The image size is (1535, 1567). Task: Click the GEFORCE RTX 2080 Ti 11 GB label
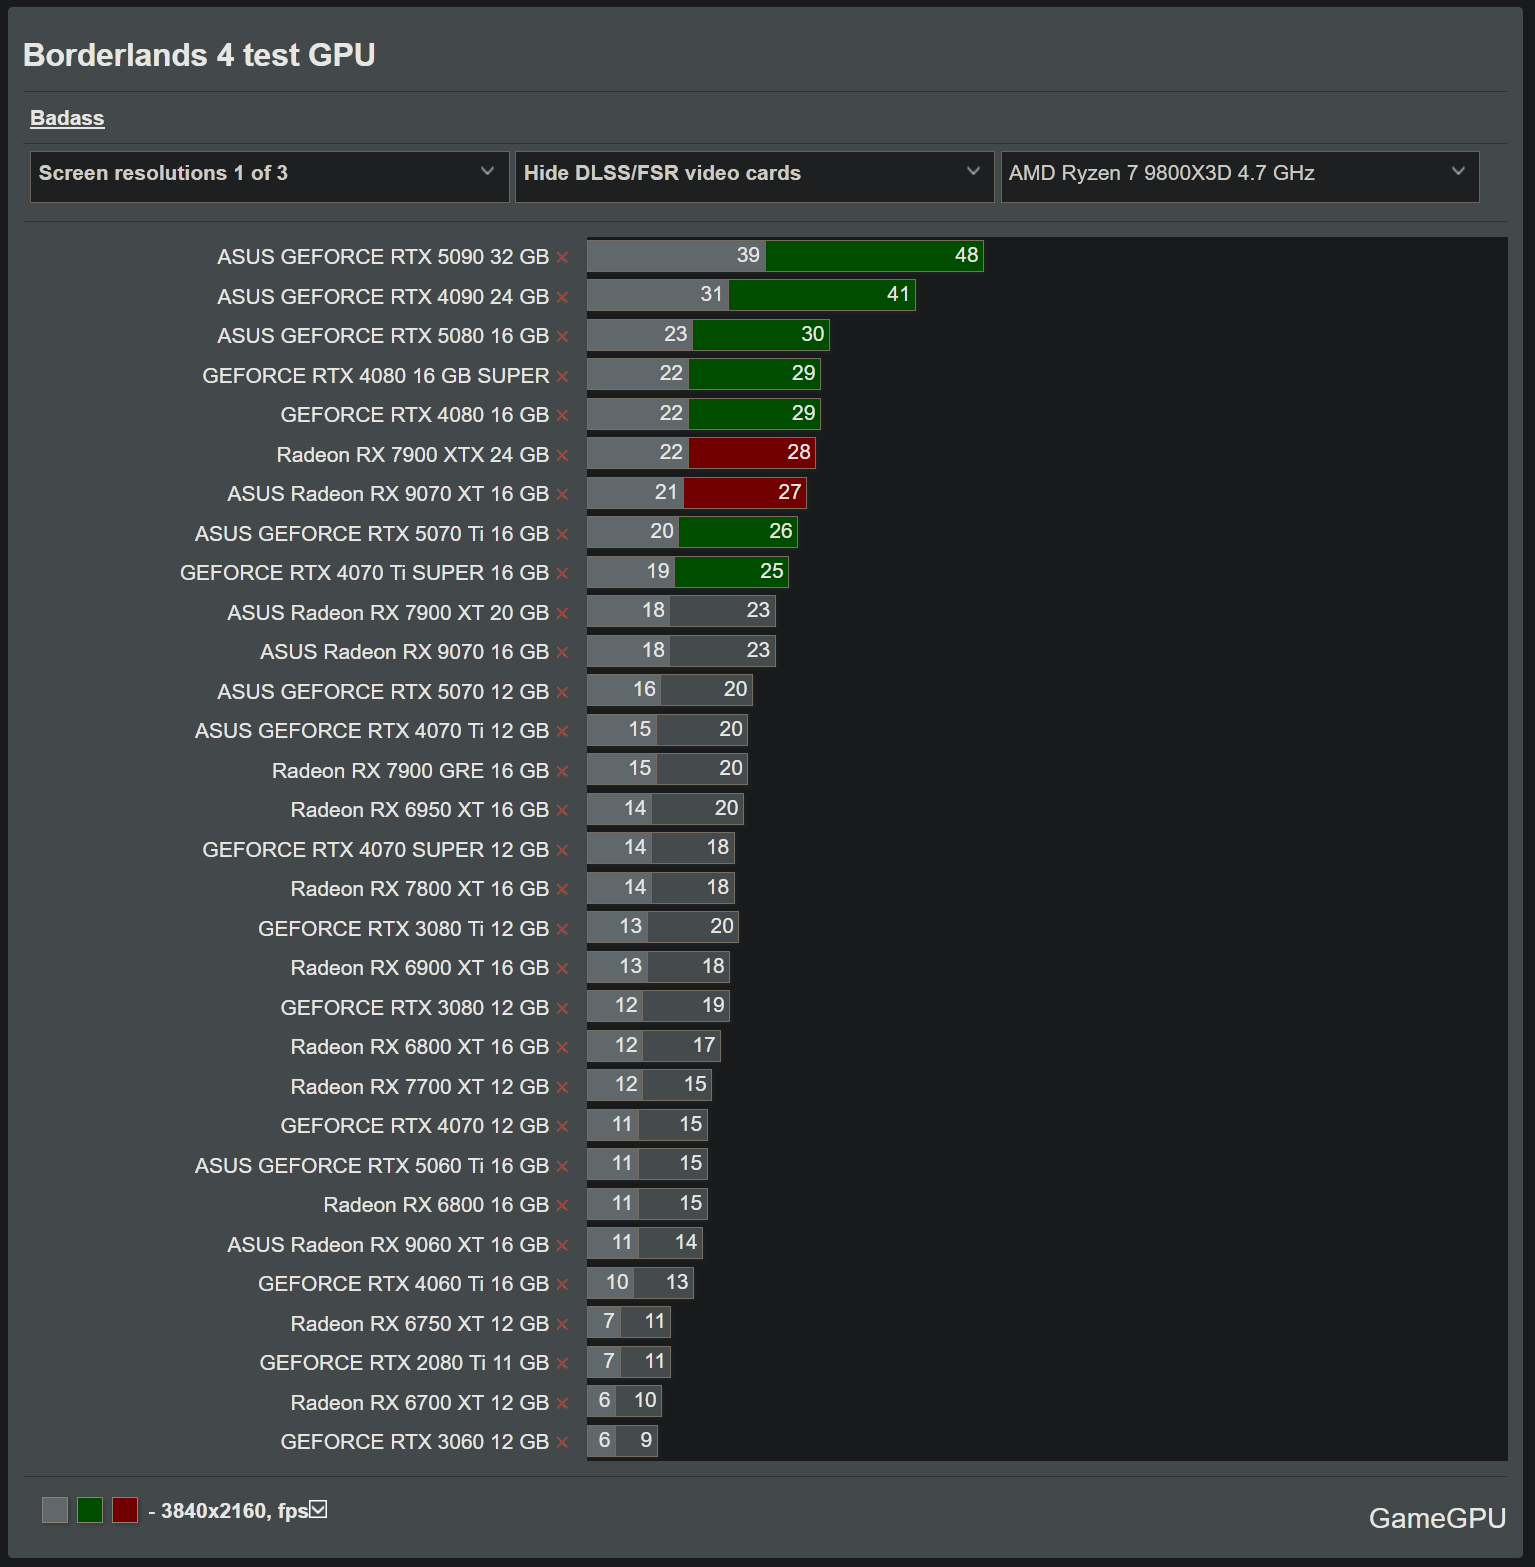click(405, 1363)
